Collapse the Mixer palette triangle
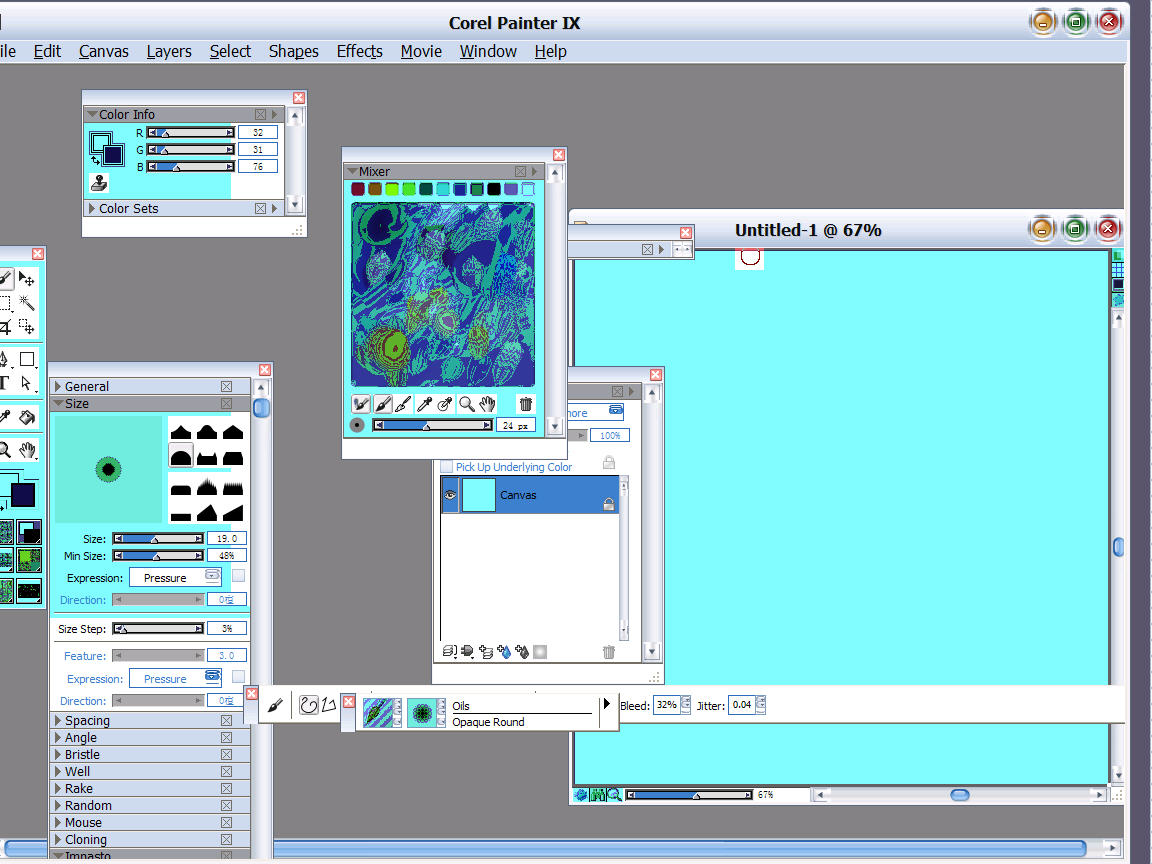The image size is (1152, 864). tap(352, 171)
